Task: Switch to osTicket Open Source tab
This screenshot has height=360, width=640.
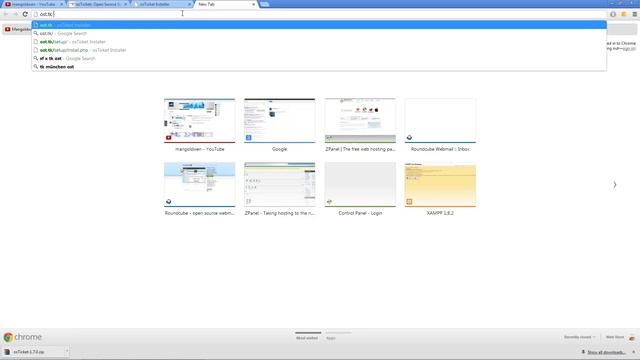Action: pos(97,4)
